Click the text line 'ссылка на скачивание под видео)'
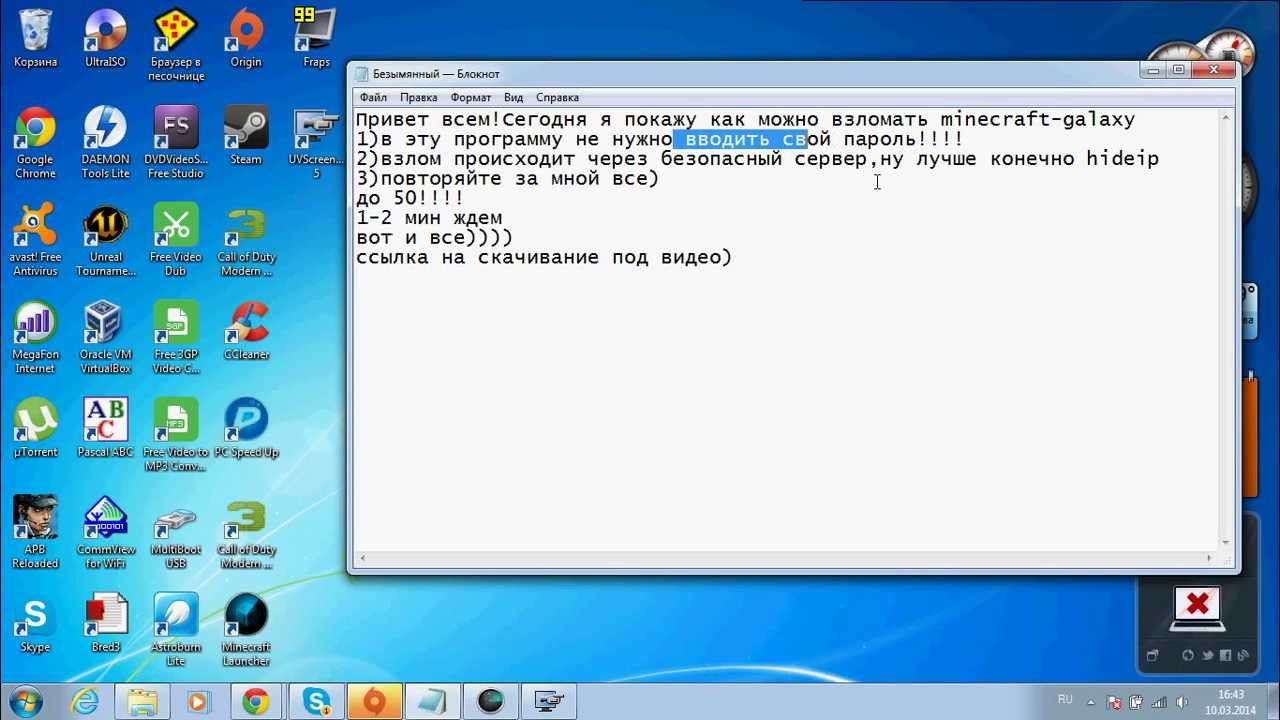The height and width of the screenshot is (720, 1280). pyautogui.click(x=544, y=258)
